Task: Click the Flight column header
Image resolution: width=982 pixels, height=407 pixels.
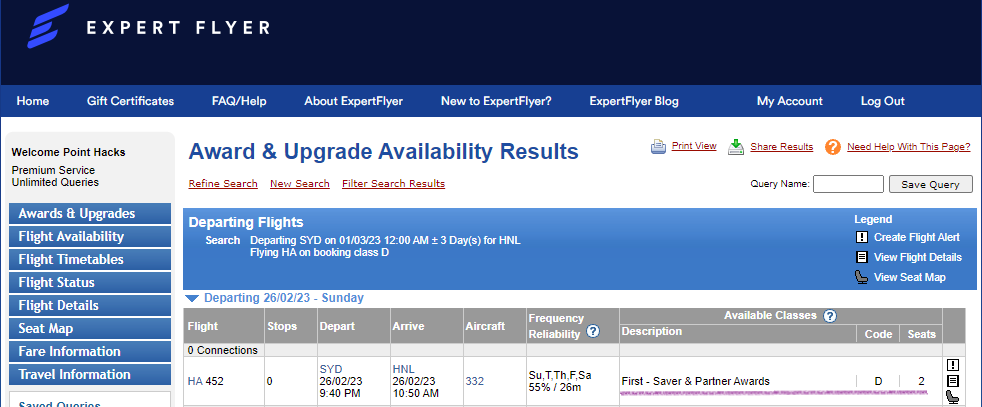Action: 202,326
